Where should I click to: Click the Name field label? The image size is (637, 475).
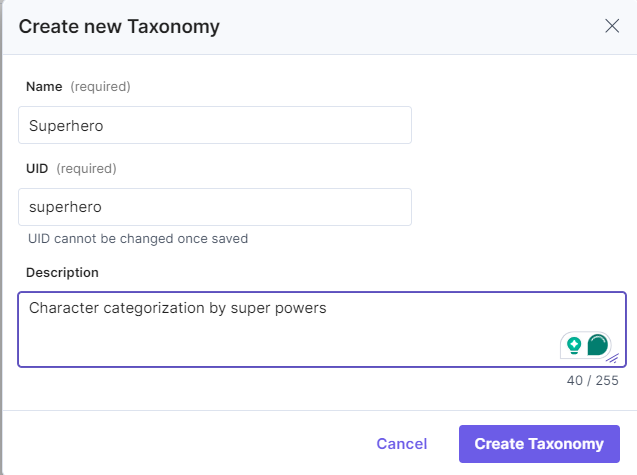pos(44,87)
